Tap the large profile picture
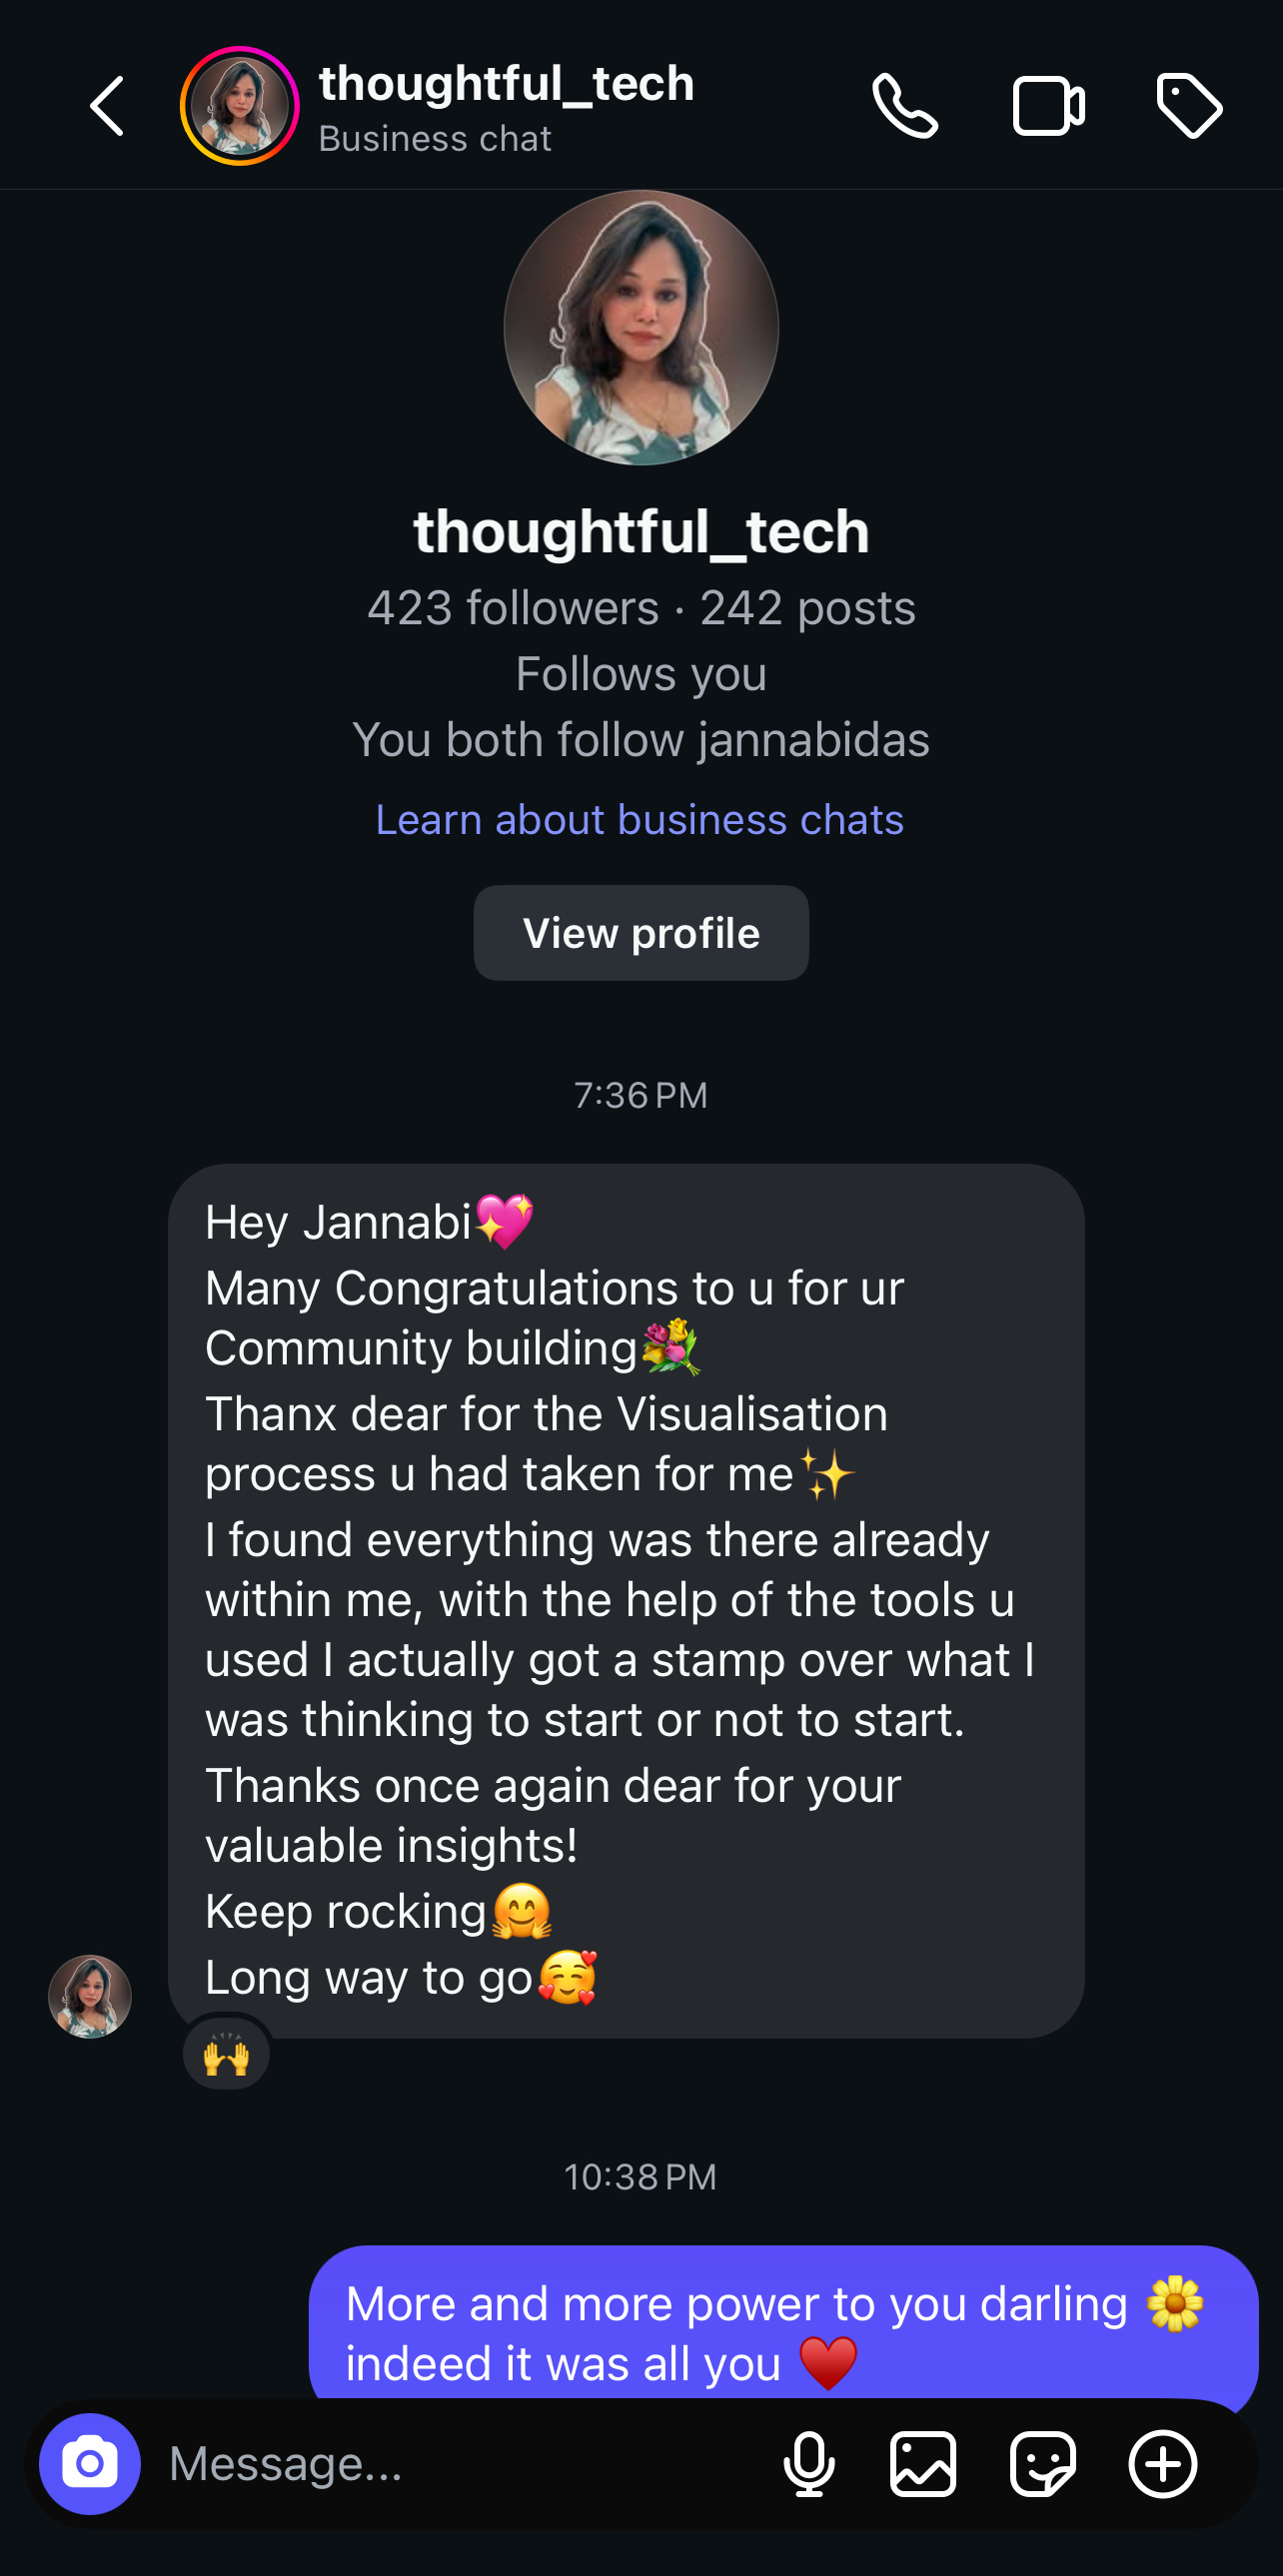Viewport: 1283px width, 2576px height. [641, 328]
